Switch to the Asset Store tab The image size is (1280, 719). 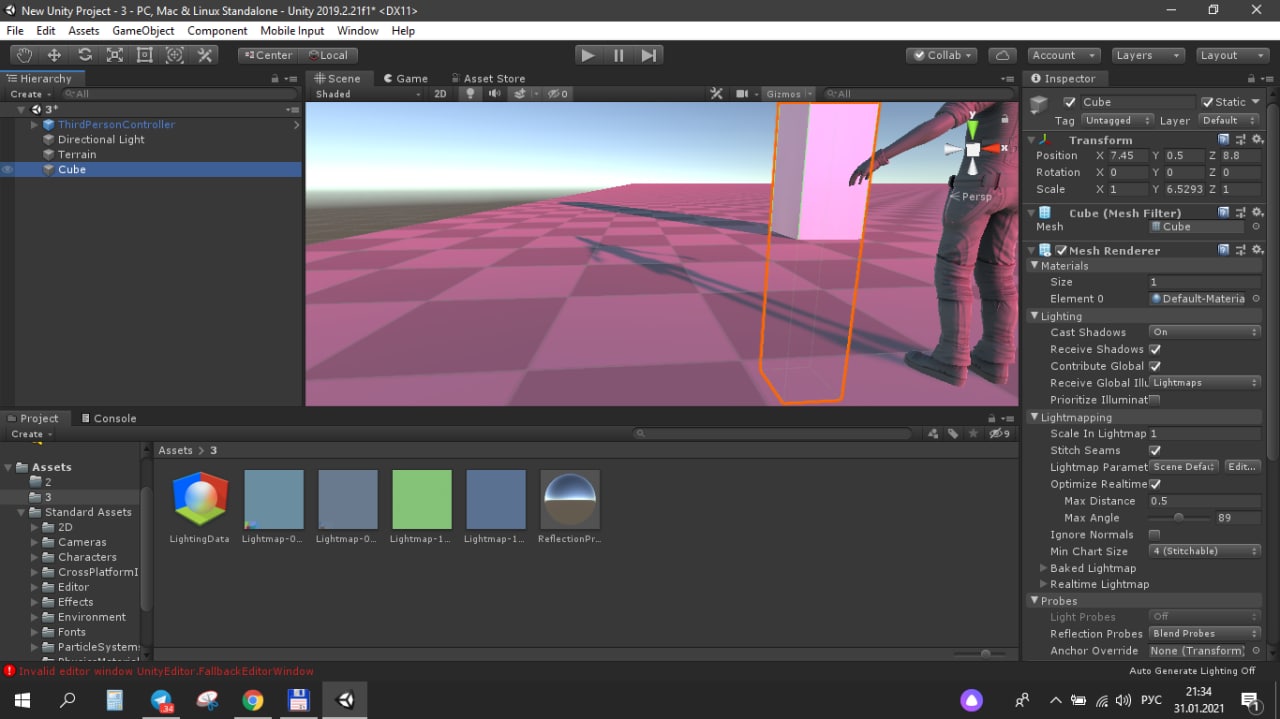(x=493, y=78)
